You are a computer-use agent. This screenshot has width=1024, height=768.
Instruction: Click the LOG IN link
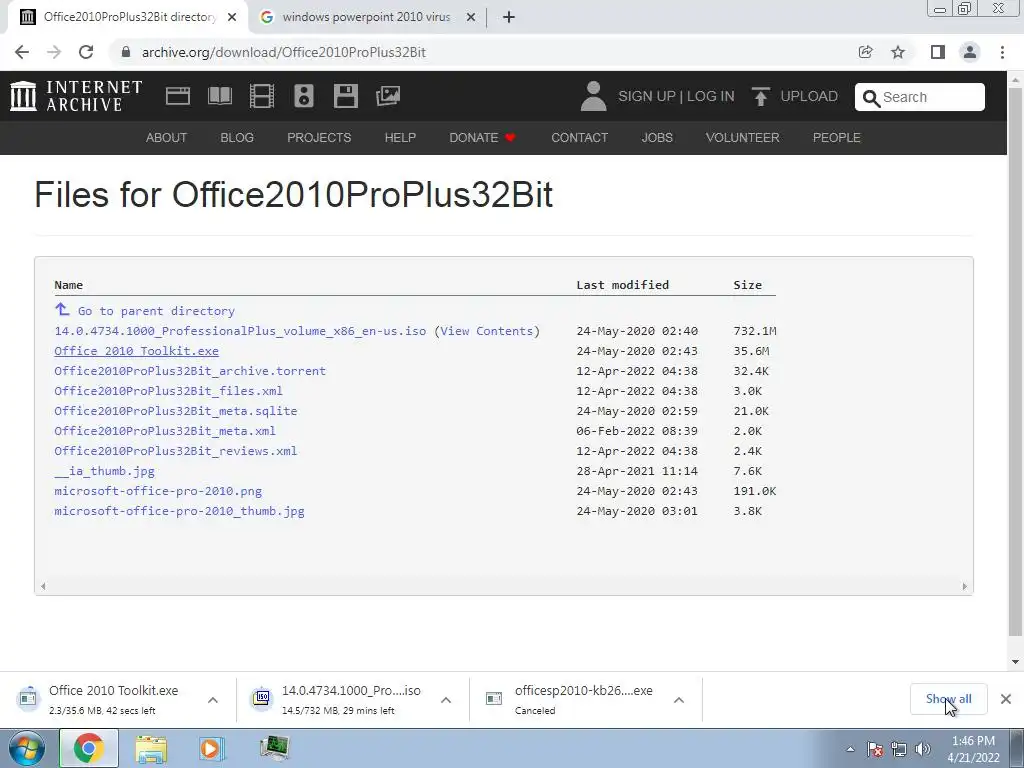click(711, 96)
